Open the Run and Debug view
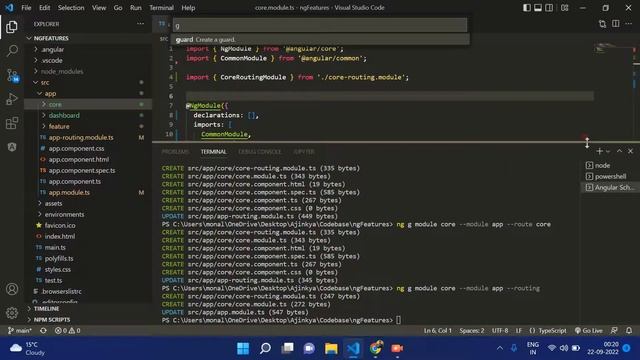640x360 pixels. 12,99
